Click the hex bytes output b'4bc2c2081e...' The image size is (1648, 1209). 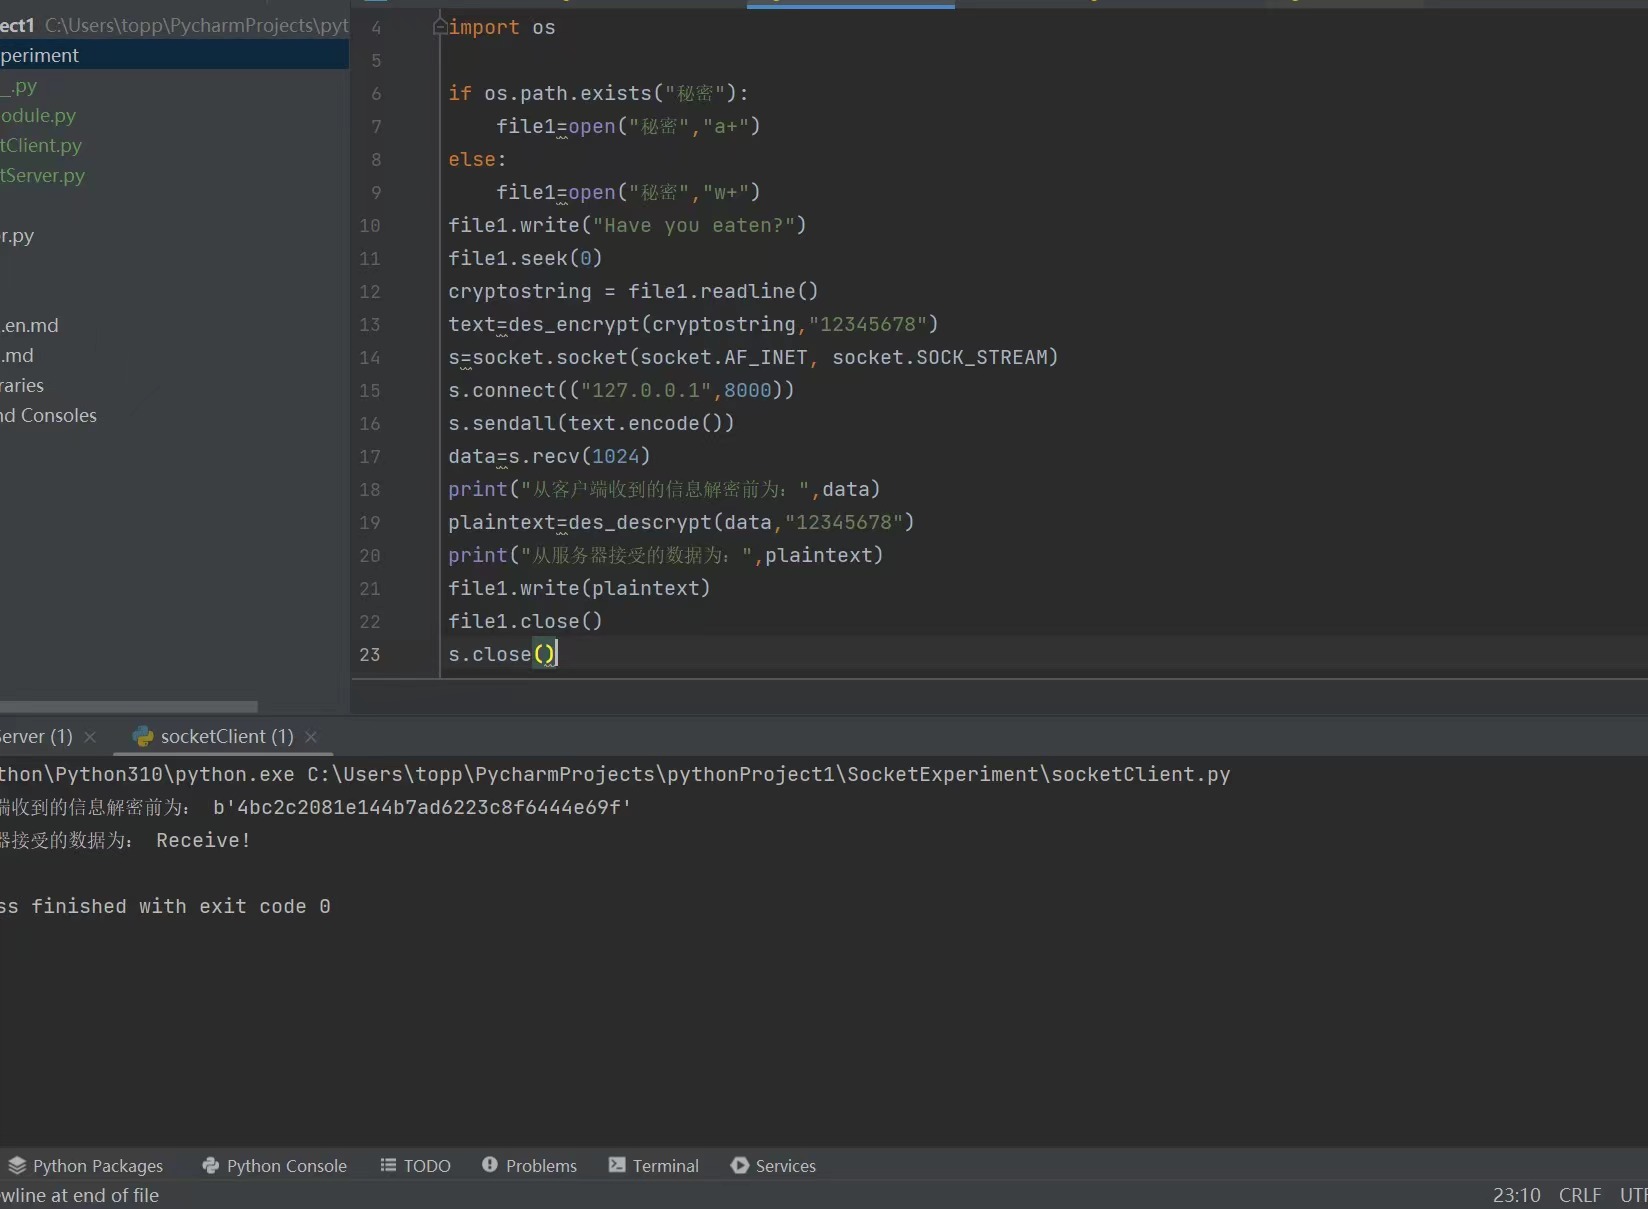coord(422,808)
